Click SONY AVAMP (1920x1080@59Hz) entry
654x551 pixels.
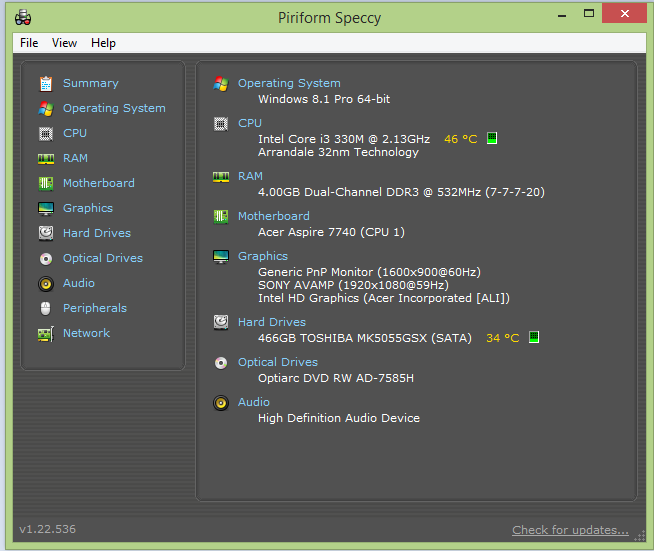[x=353, y=285]
